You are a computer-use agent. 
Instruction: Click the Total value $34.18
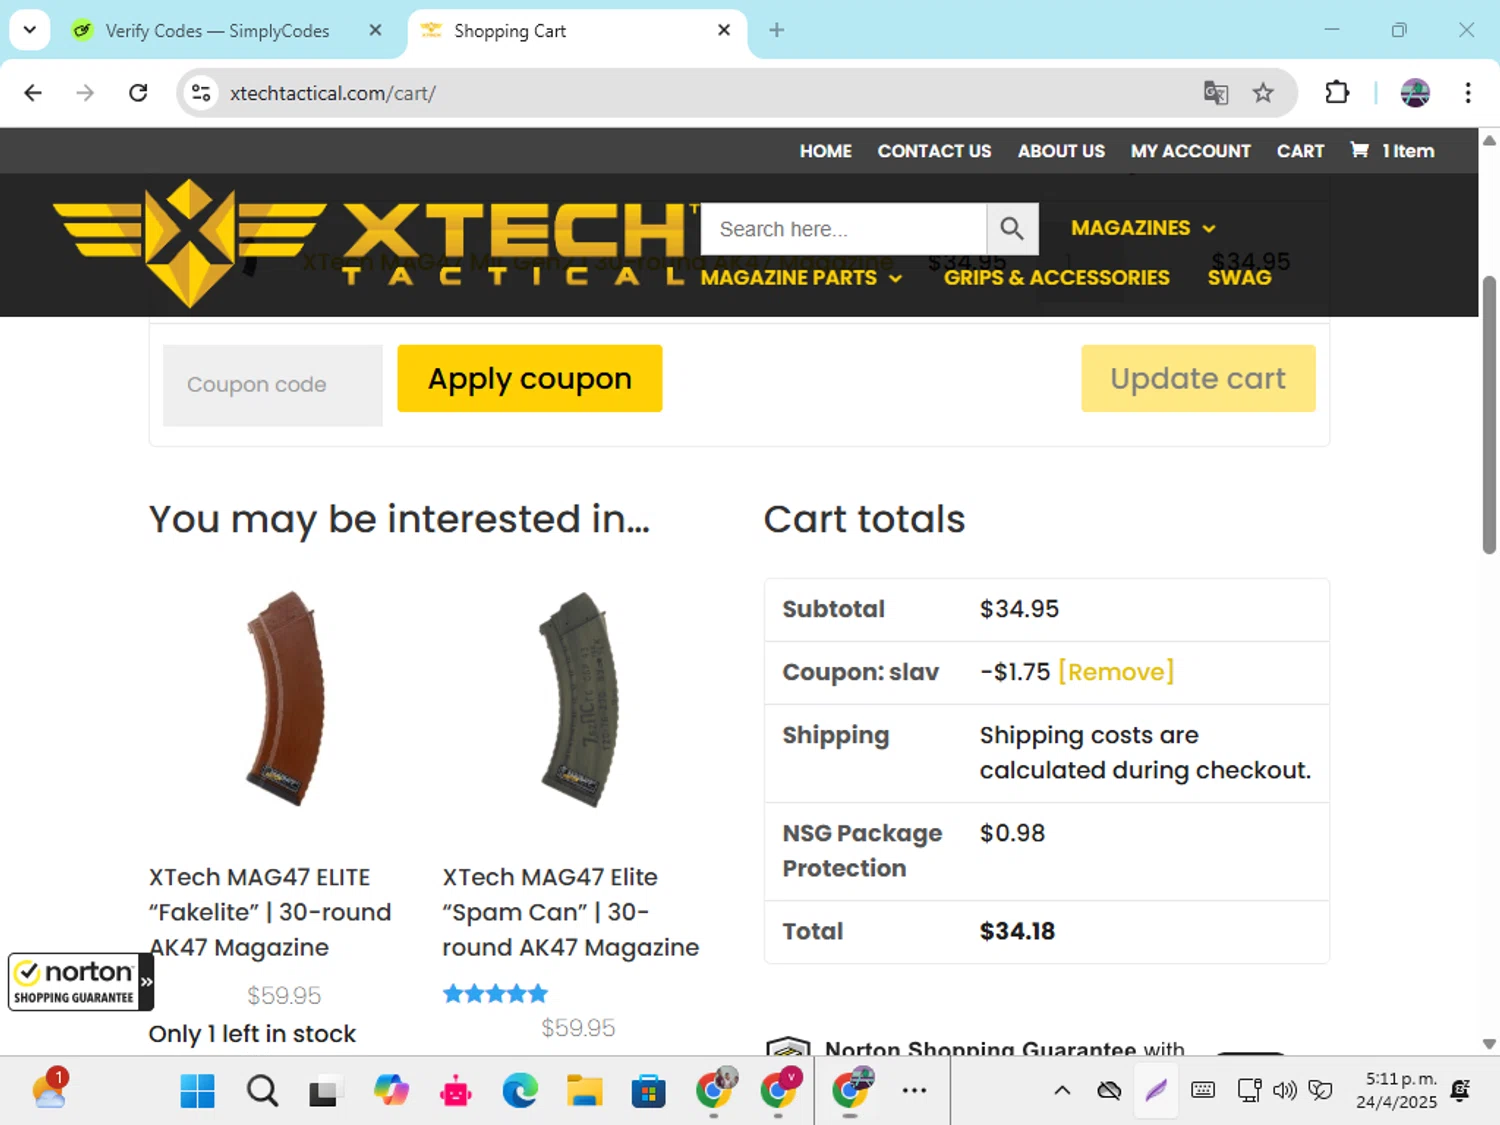tap(1017, 932)
